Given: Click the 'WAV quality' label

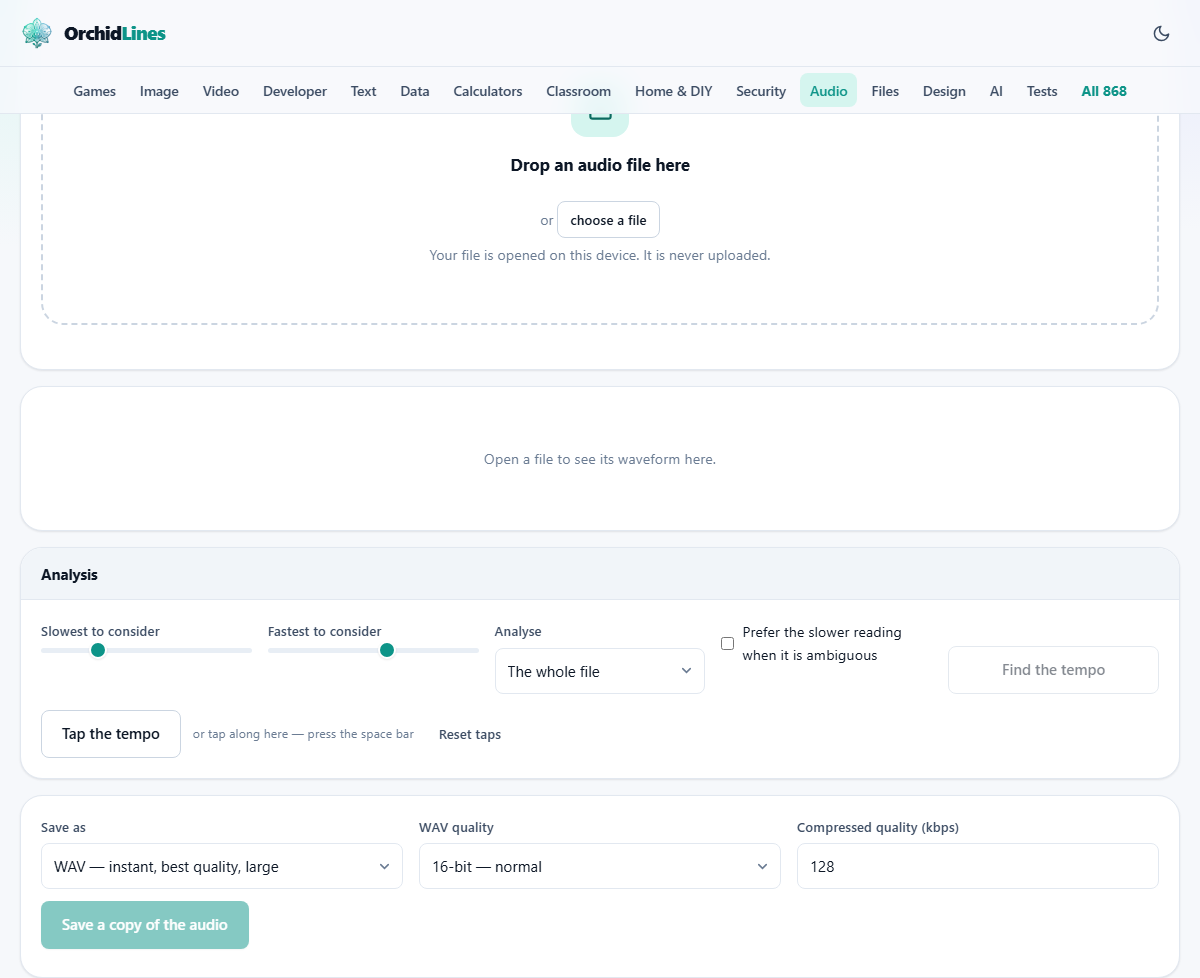Looking at the screenshot, I should [x=456, y=827].
